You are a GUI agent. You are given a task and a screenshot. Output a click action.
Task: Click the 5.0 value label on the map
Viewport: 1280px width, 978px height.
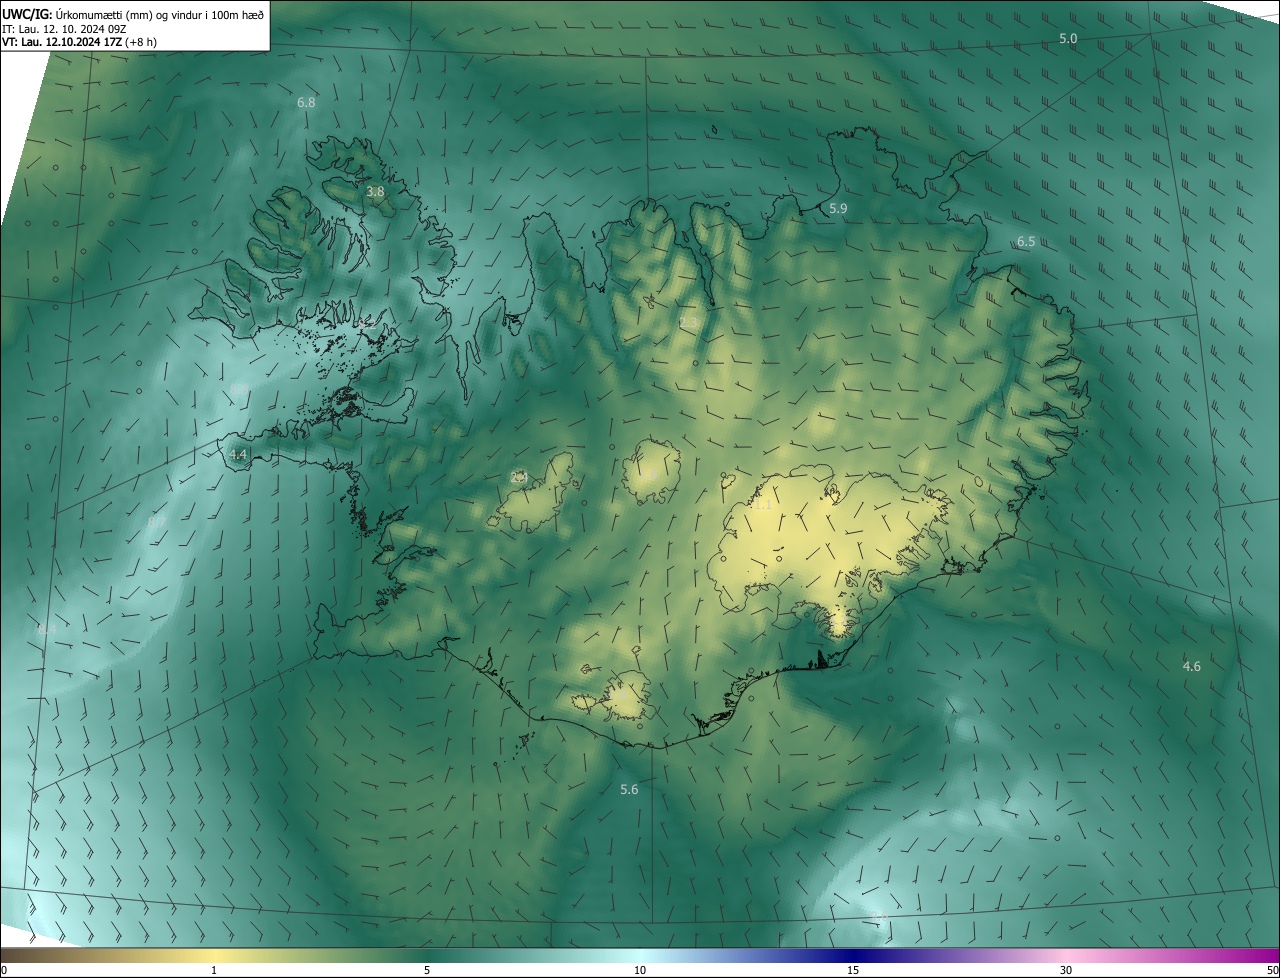pyautogui.click(x=1068, y=38)
